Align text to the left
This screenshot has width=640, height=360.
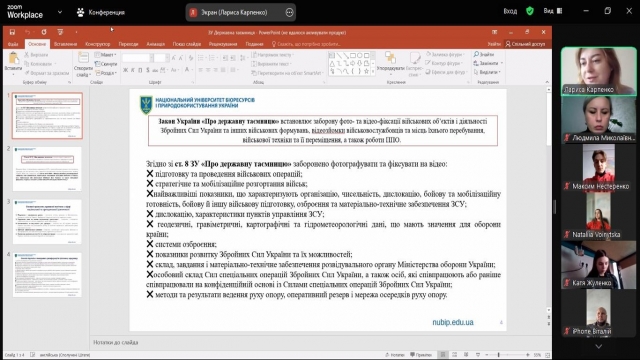(201, 70)
